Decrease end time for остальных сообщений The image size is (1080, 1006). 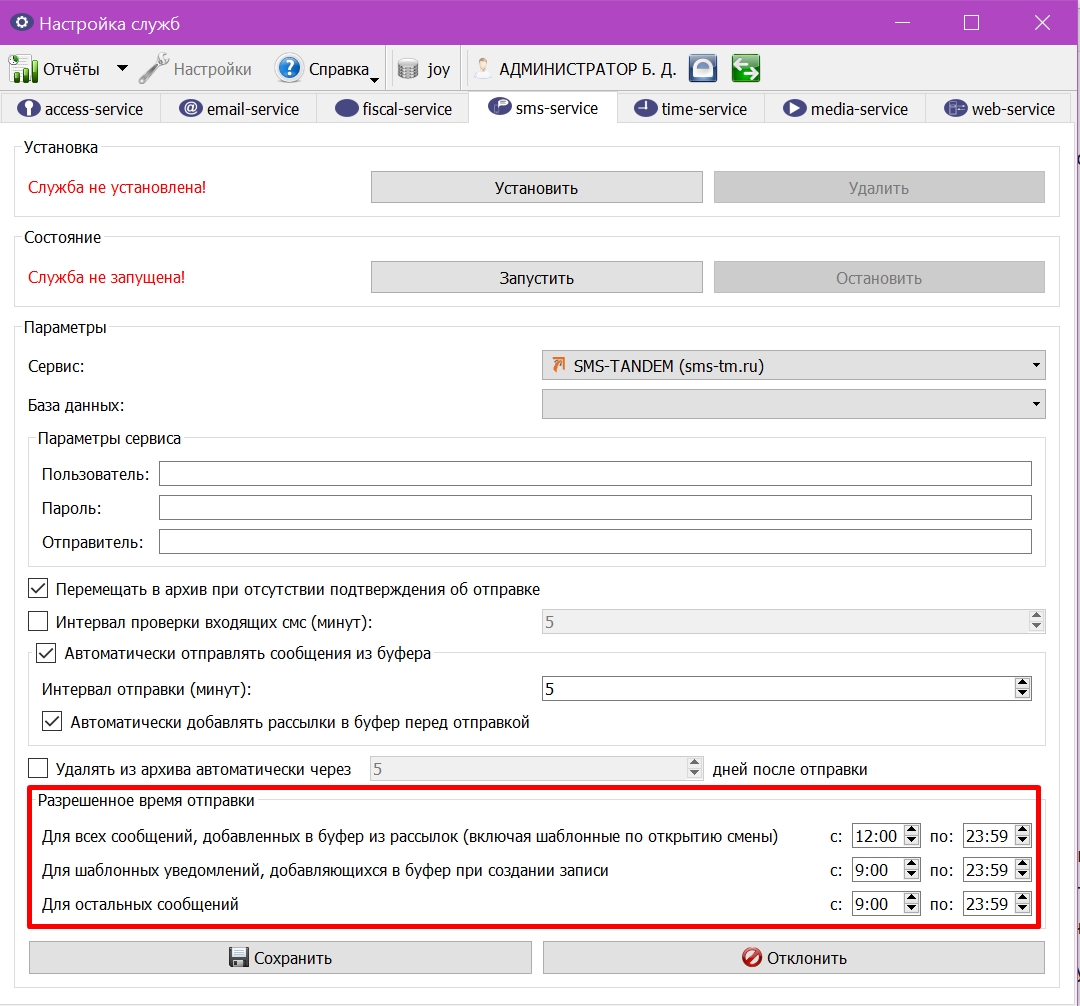coord(1023,909)
